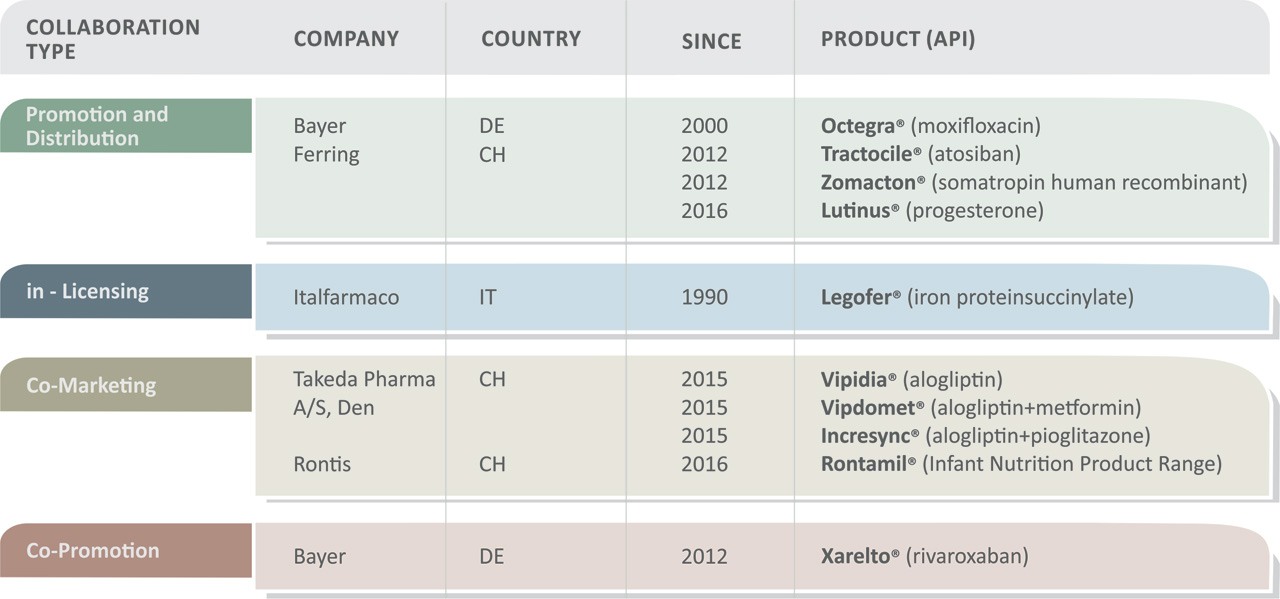The image size is (1280, 599).
Task: Click the SINCE column header
Action: 712,41
